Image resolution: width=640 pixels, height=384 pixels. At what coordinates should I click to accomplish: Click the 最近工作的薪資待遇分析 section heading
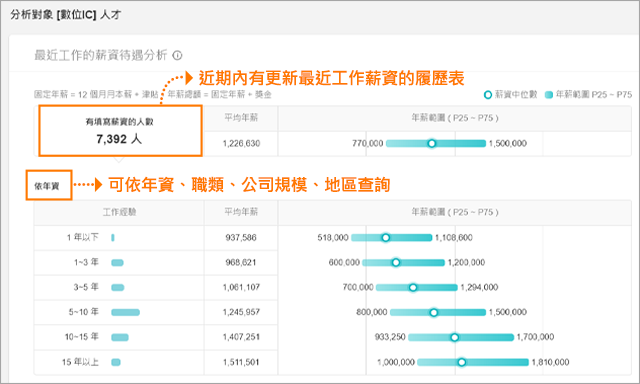[x=101, y=55]
